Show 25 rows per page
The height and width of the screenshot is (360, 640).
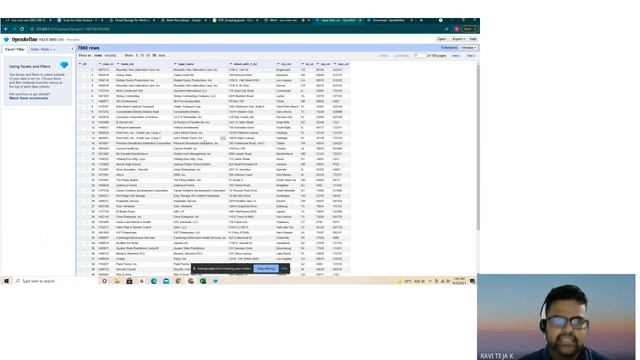148,56
